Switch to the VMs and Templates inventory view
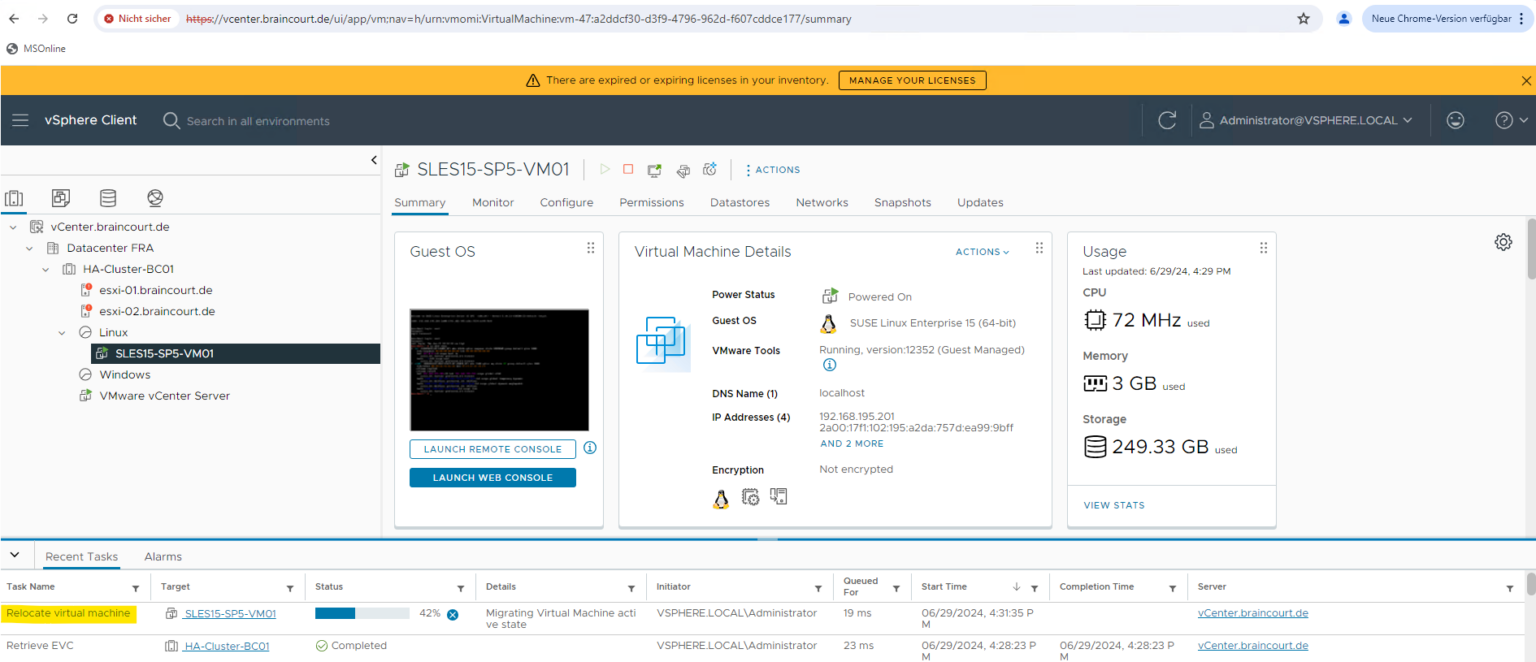Image resolution: width=1536 pixels, height=662 pixels. click(x=60, y=197)
